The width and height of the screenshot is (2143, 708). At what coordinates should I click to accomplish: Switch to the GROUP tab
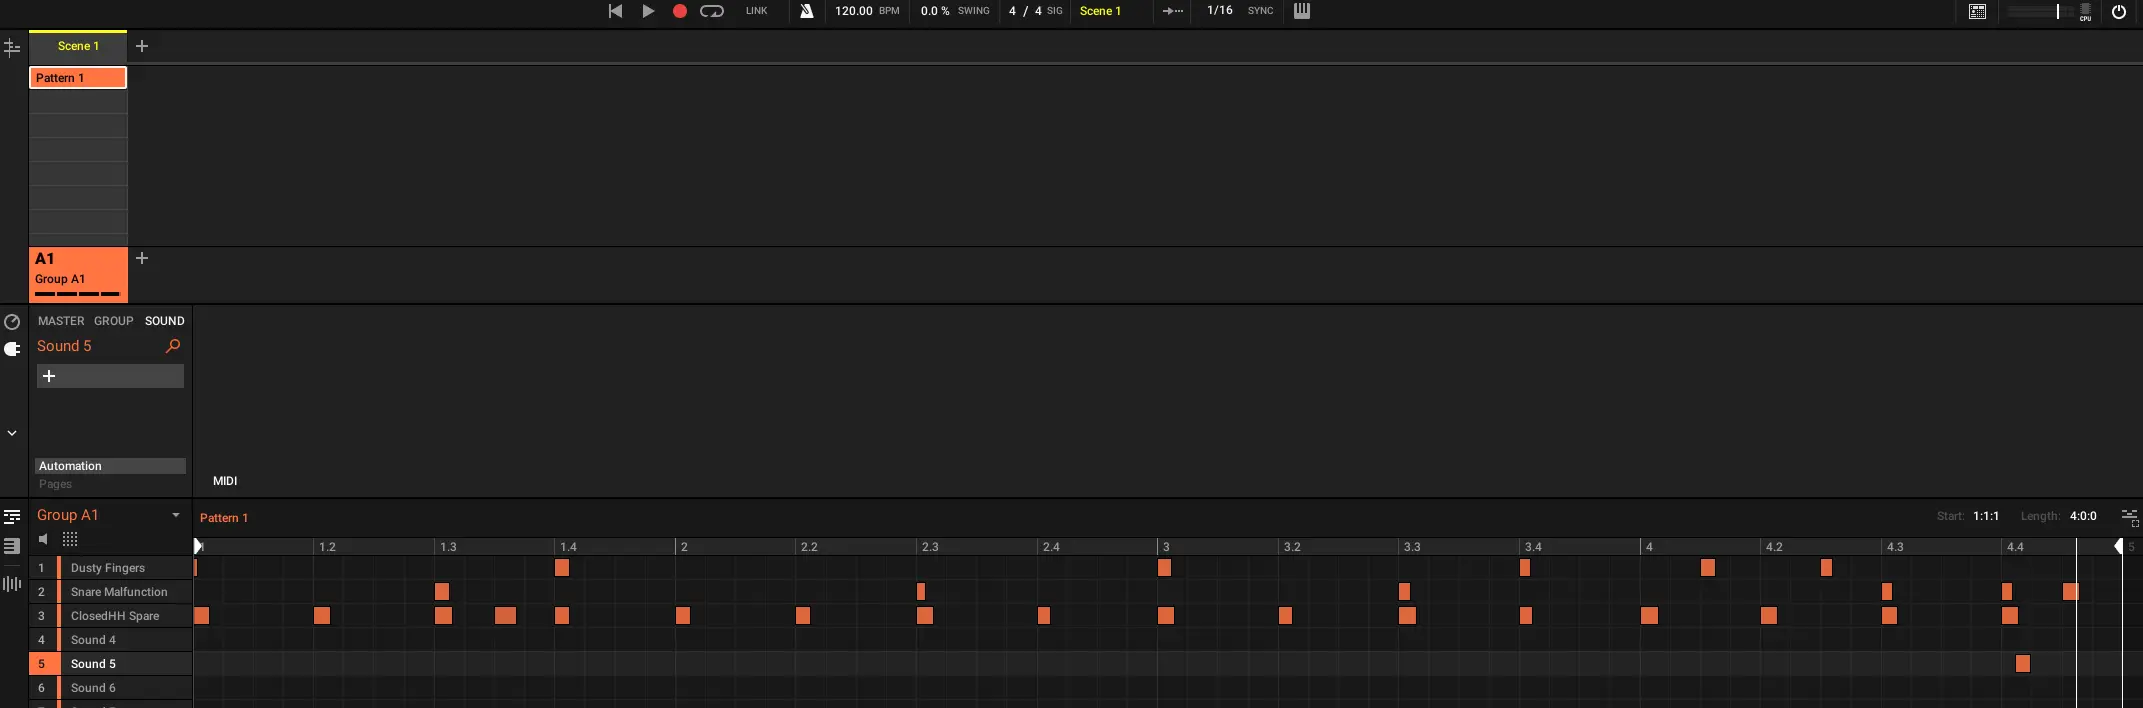[113, 321]
